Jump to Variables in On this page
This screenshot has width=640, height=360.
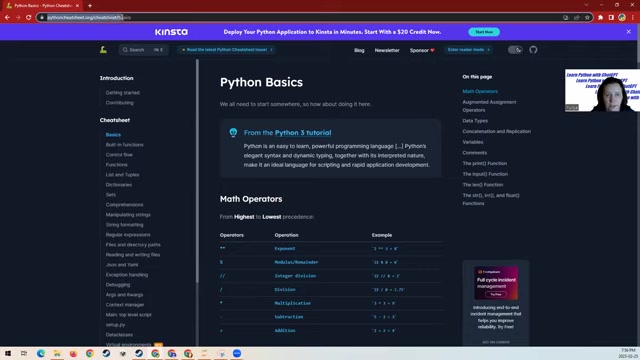pyautogui.click(x=473, y=142)
